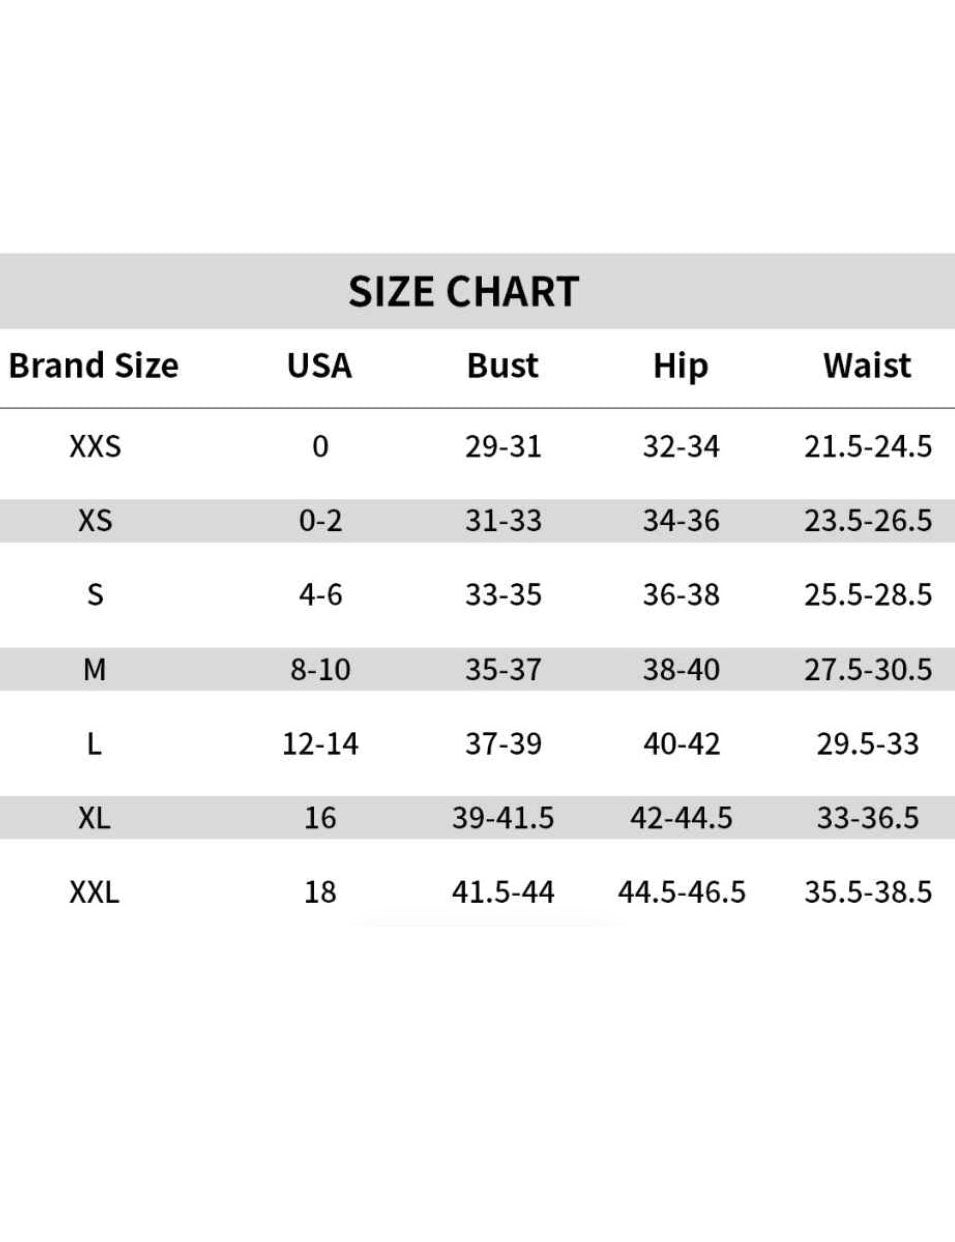Click USA size 8-10 cell
Screen dimensions: 955x1242
pos(320,669)
